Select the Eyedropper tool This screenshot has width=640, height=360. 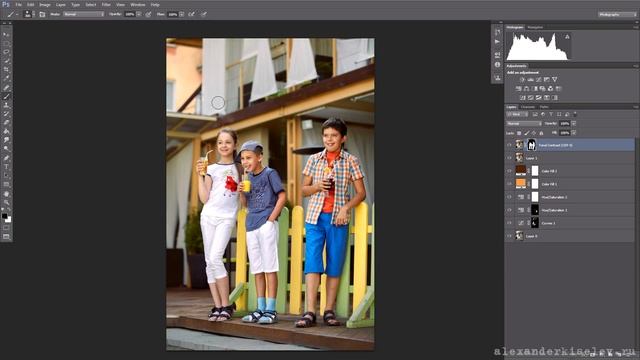pyautogui.click(x=6, y=78)
